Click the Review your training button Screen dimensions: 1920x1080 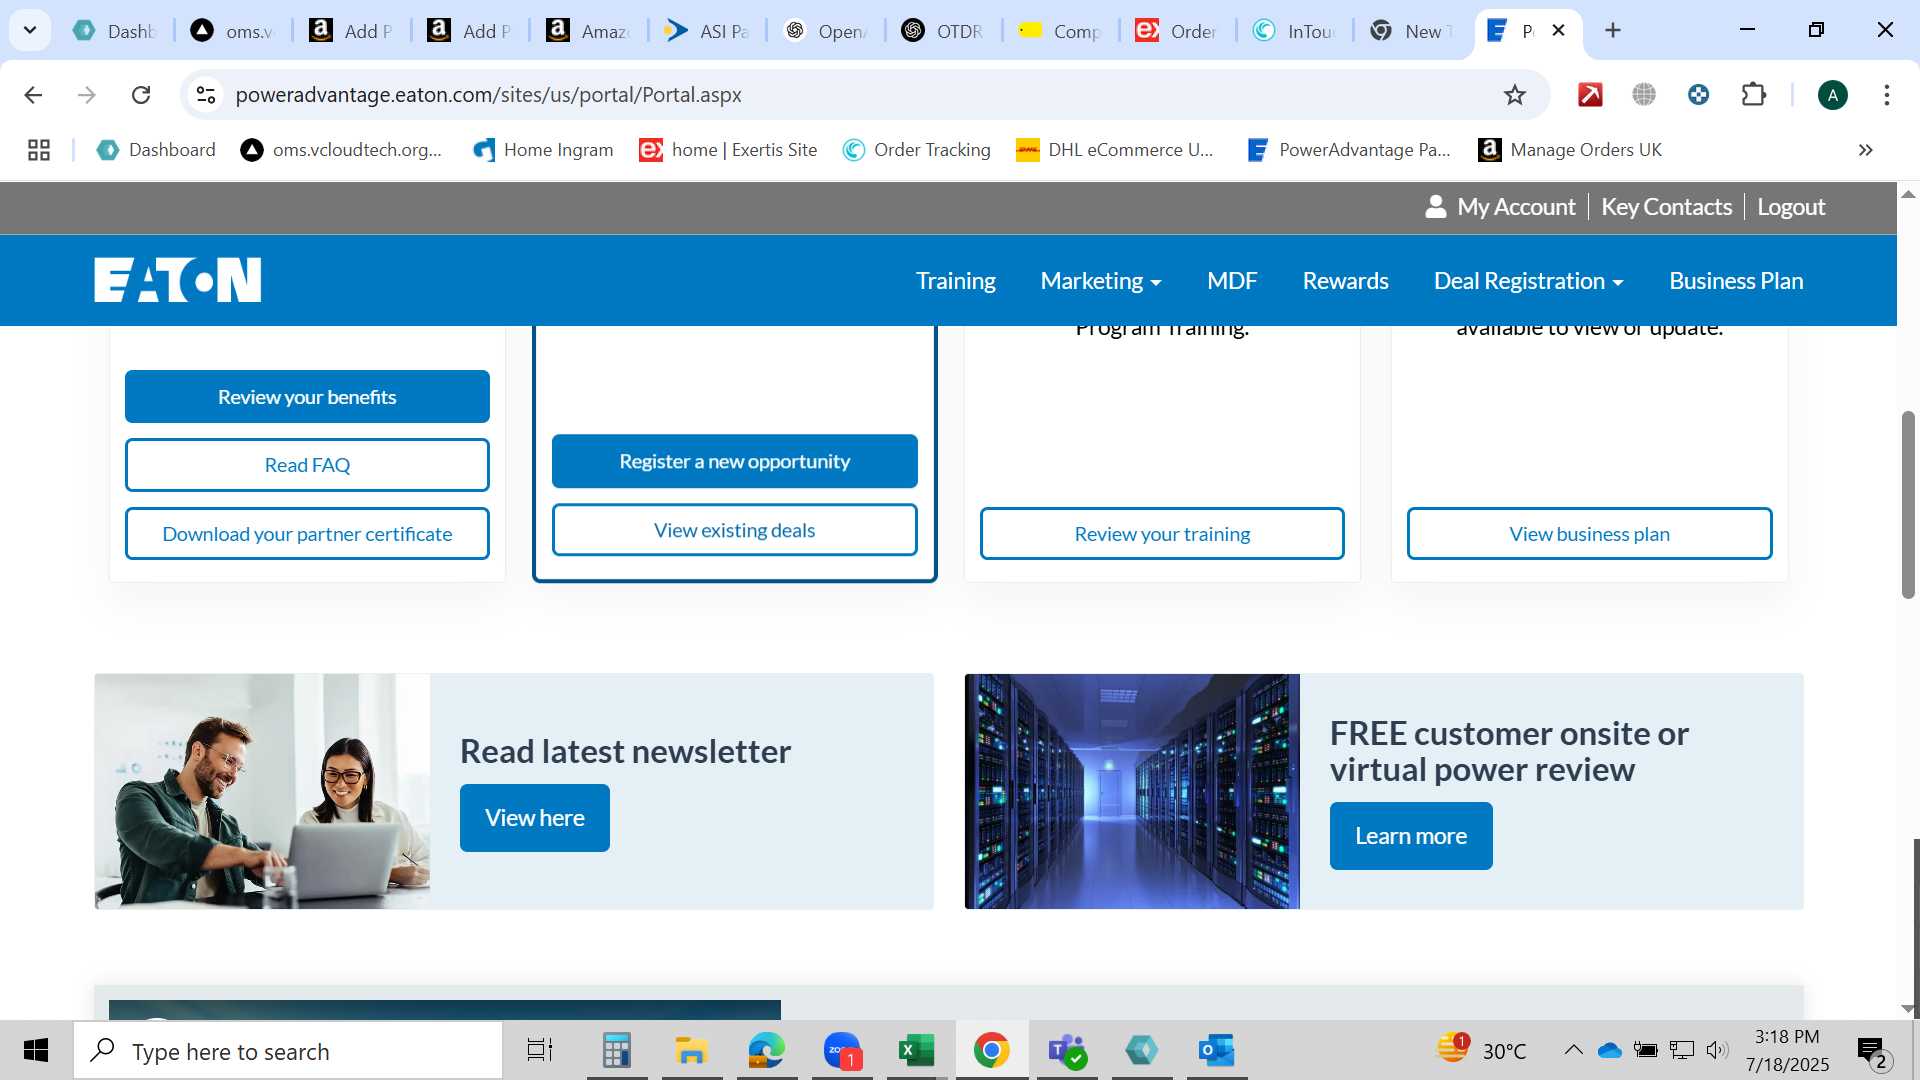[x=1162, y=534]
